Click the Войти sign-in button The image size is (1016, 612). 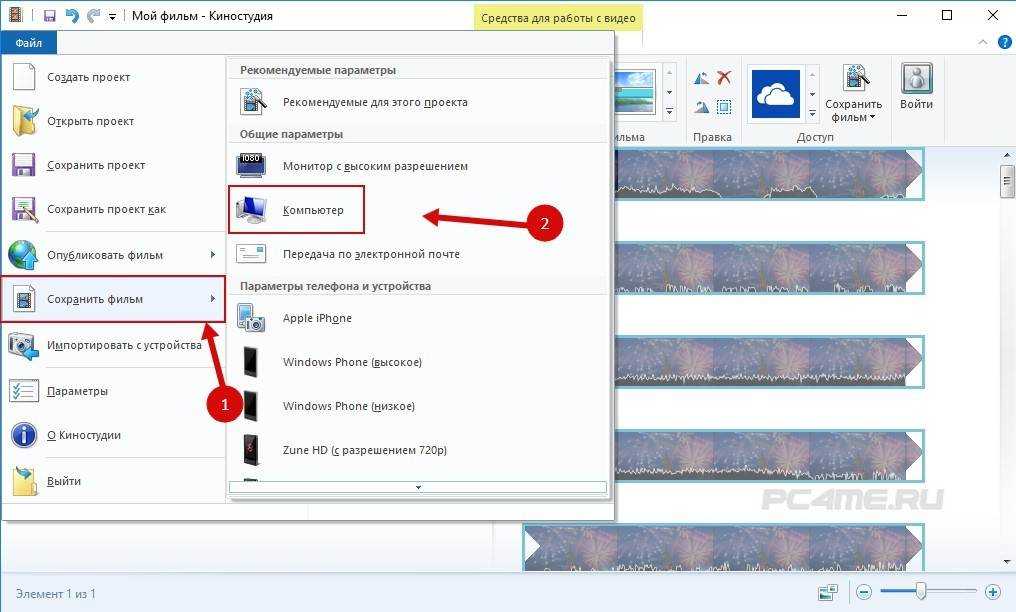[916, 87]
